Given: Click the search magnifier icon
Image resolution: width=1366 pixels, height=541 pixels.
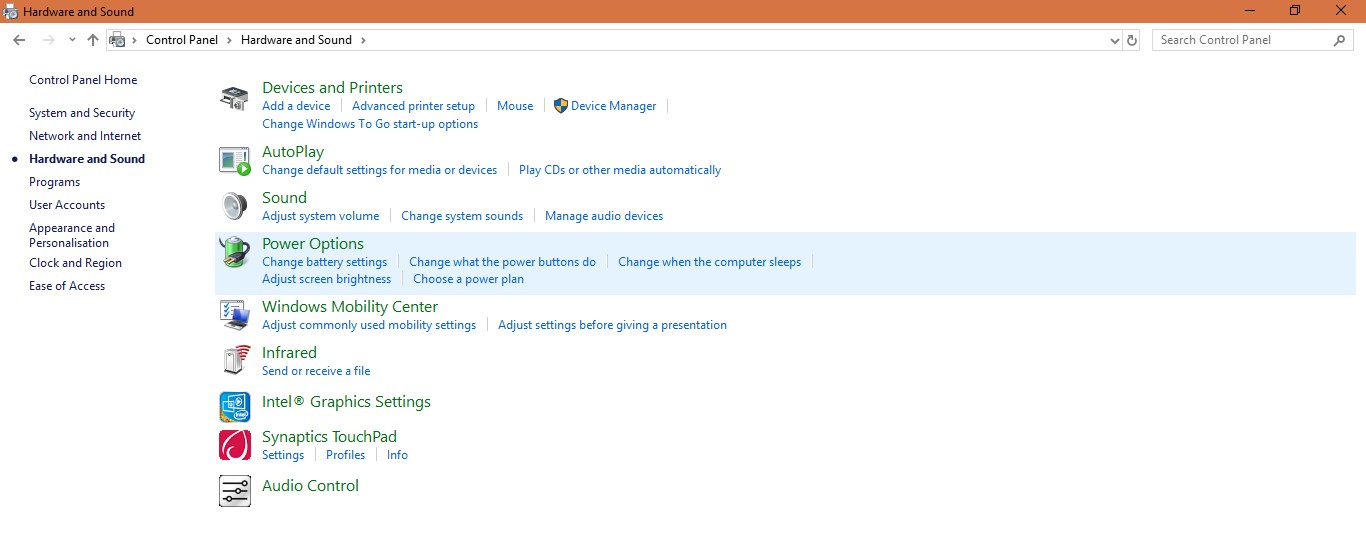Looking at the screenshot, I should point(1340,40).
